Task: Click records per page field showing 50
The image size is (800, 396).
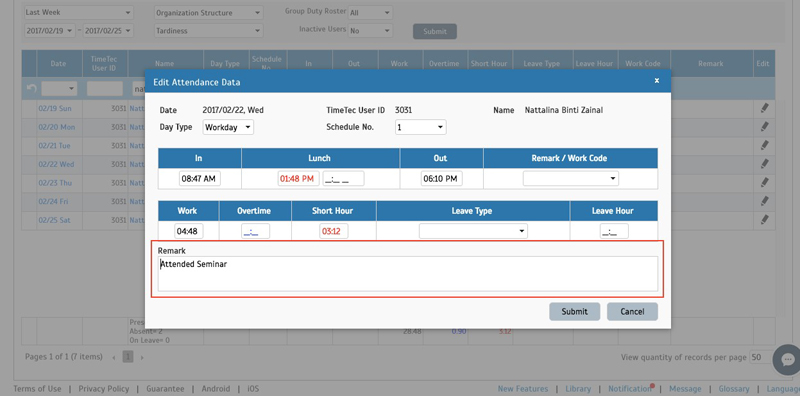Action: (x=761, y=357)
